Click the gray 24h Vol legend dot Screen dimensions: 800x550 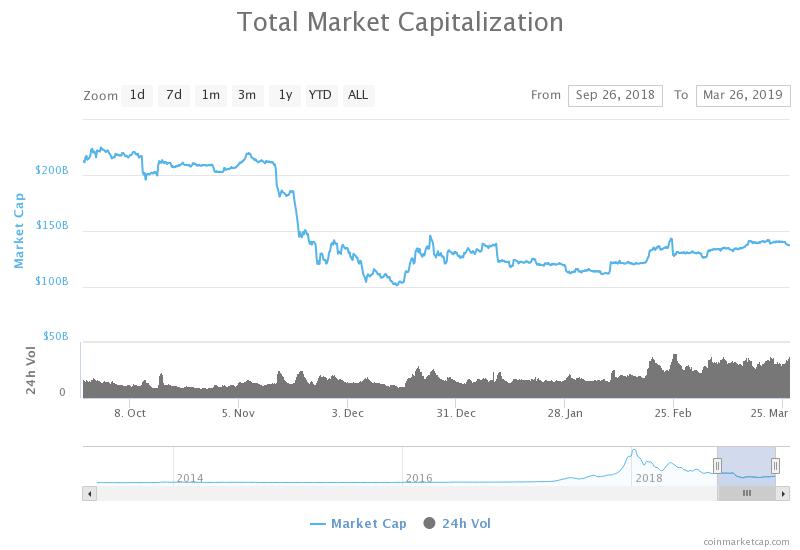click(x=430, y=523)
